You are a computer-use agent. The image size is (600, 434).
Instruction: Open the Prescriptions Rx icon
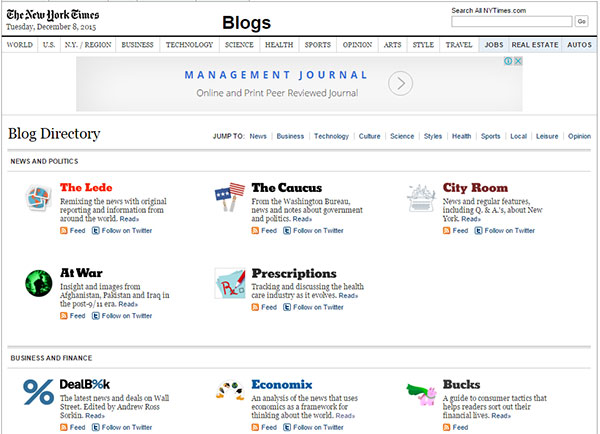click(230, 284)
